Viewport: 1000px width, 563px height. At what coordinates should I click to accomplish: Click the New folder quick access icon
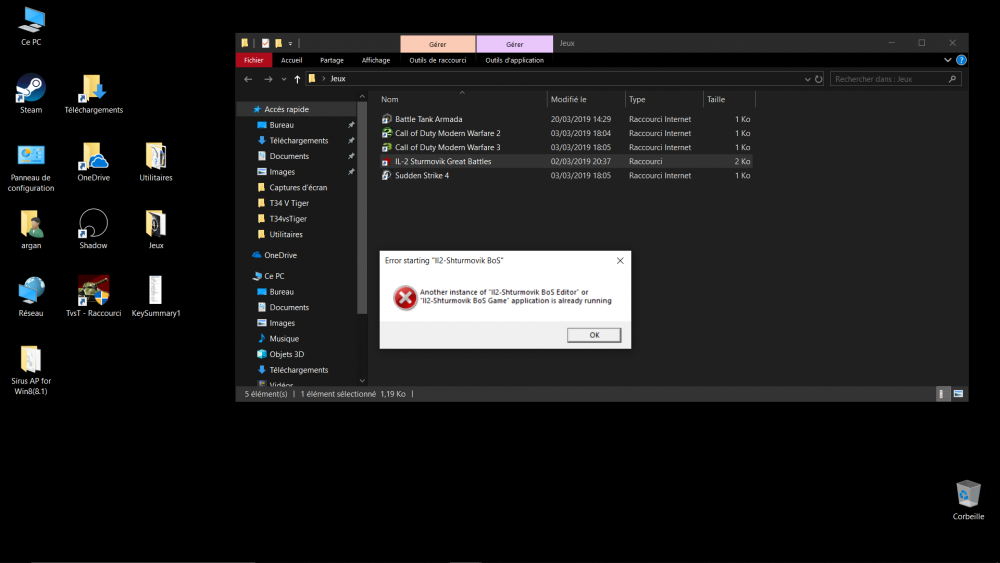pyautogui.click(x=279, y=43)
